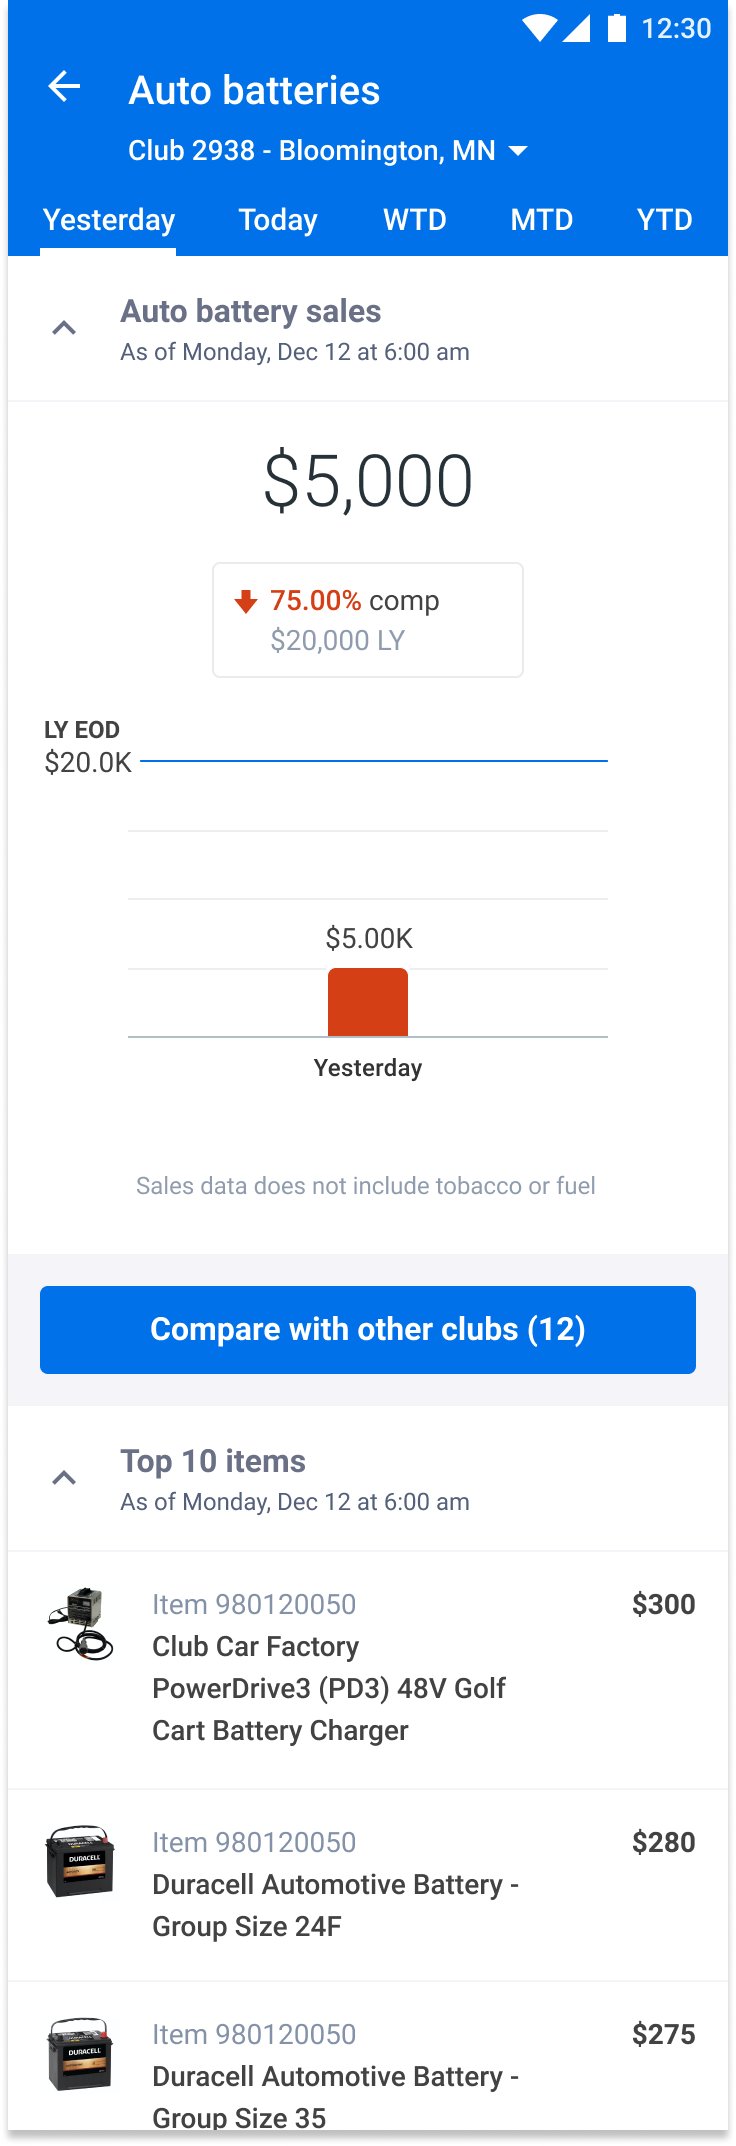Tap the Wi-Fi status icon

540,28
